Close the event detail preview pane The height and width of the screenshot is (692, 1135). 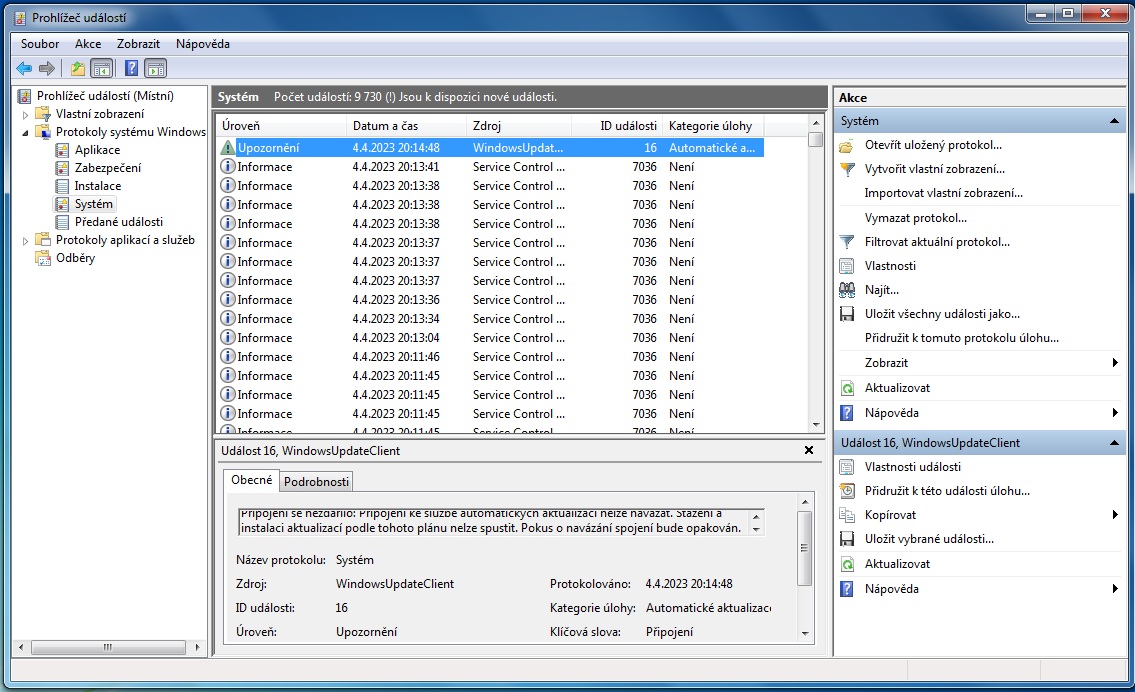point(809,451)
